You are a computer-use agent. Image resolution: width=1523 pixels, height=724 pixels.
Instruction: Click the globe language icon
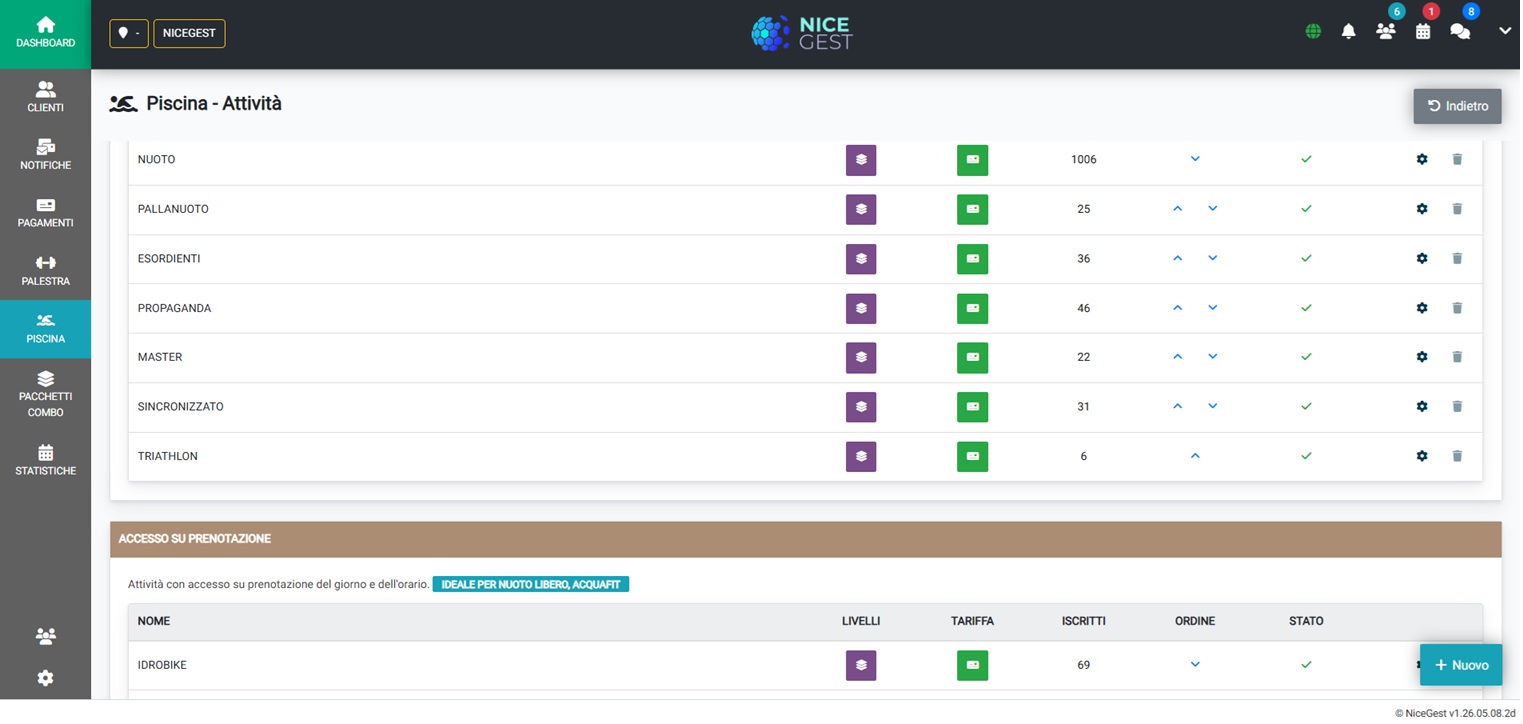click(1313, 32)
